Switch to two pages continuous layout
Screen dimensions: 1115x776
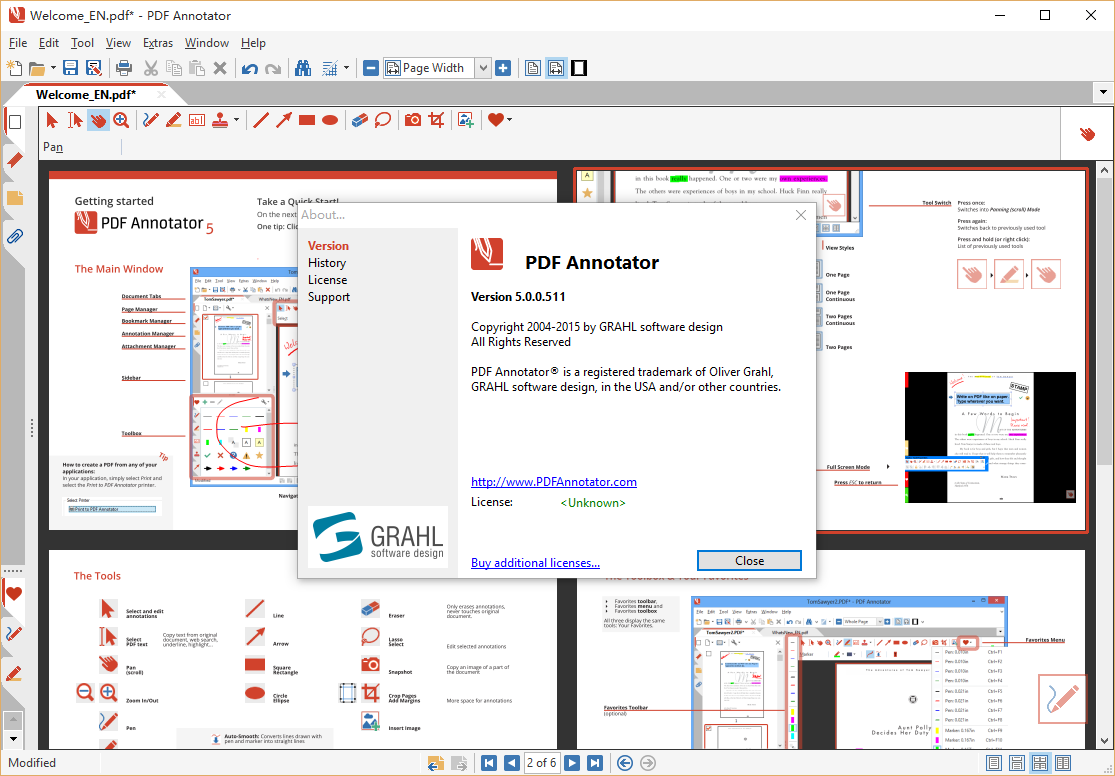coord(1062,763)
